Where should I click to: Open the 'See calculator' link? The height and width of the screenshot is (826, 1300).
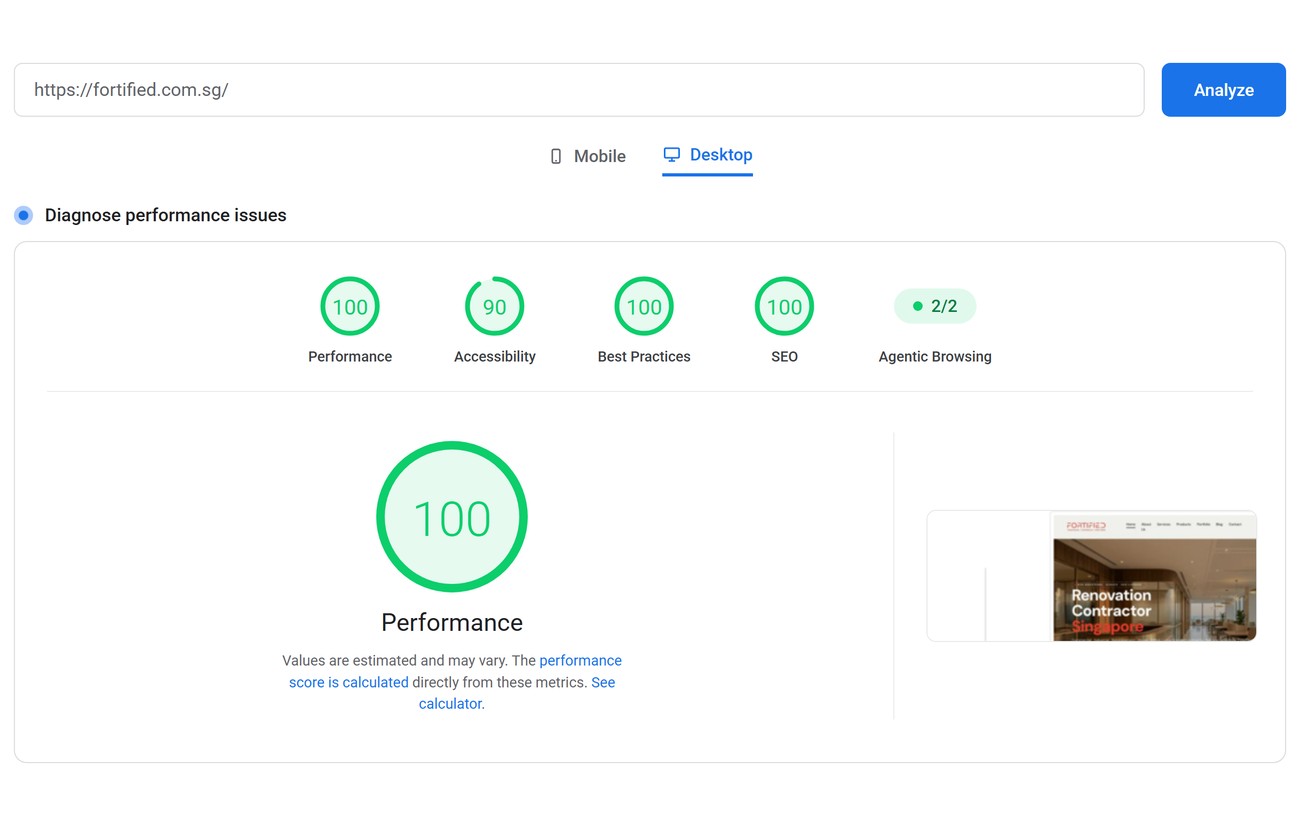pos(517,693)
